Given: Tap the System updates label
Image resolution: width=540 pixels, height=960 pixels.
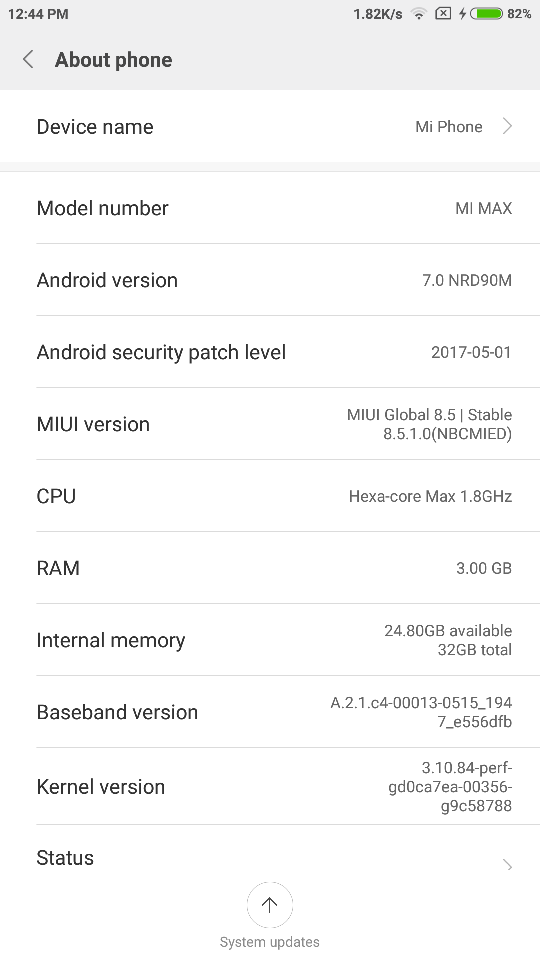Looking at the screenshot, I should (269, 942).
